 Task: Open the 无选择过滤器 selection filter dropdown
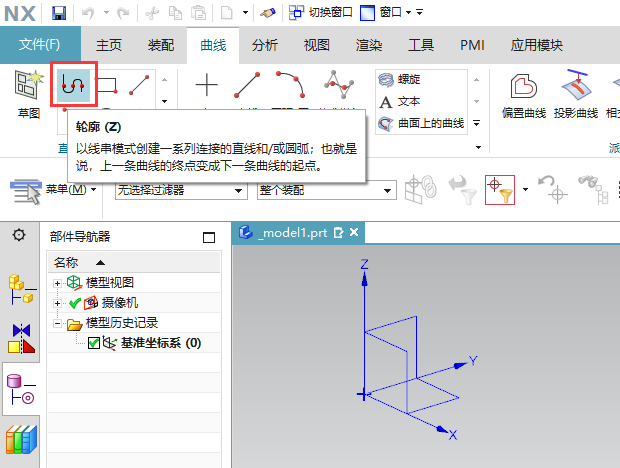point(181,191)
